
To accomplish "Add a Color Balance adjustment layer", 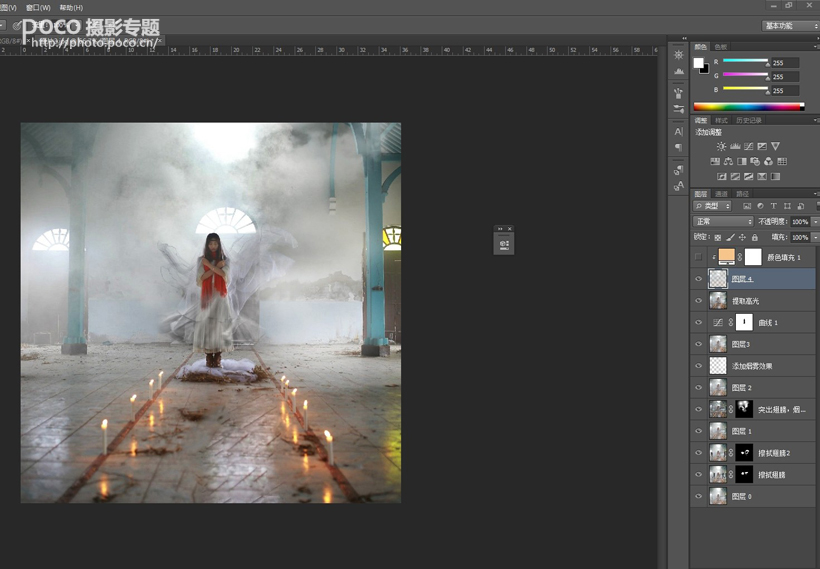I will pos(728,162).
